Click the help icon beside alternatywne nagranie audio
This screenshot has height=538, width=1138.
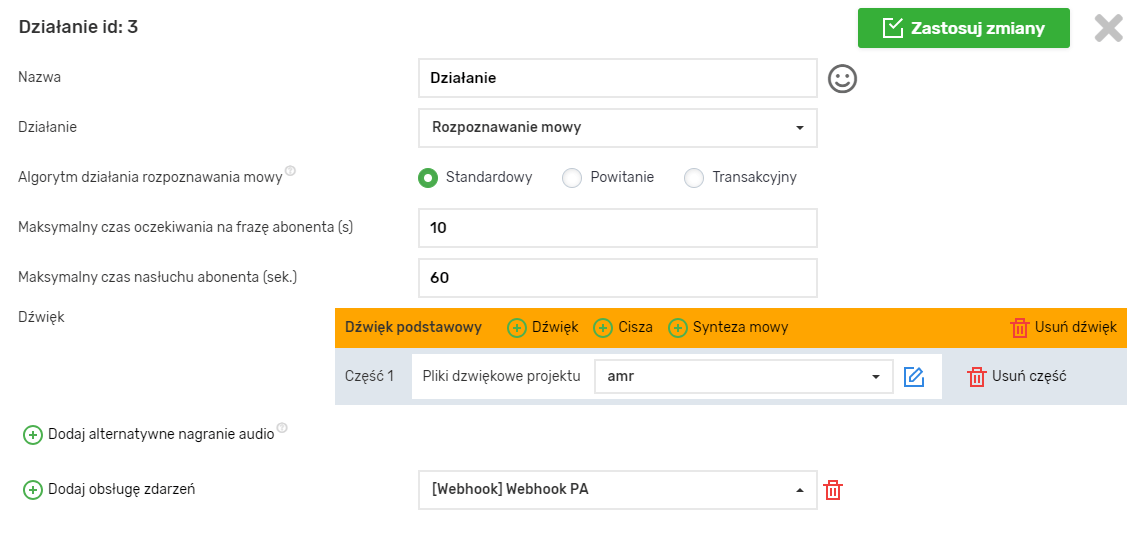282,429
